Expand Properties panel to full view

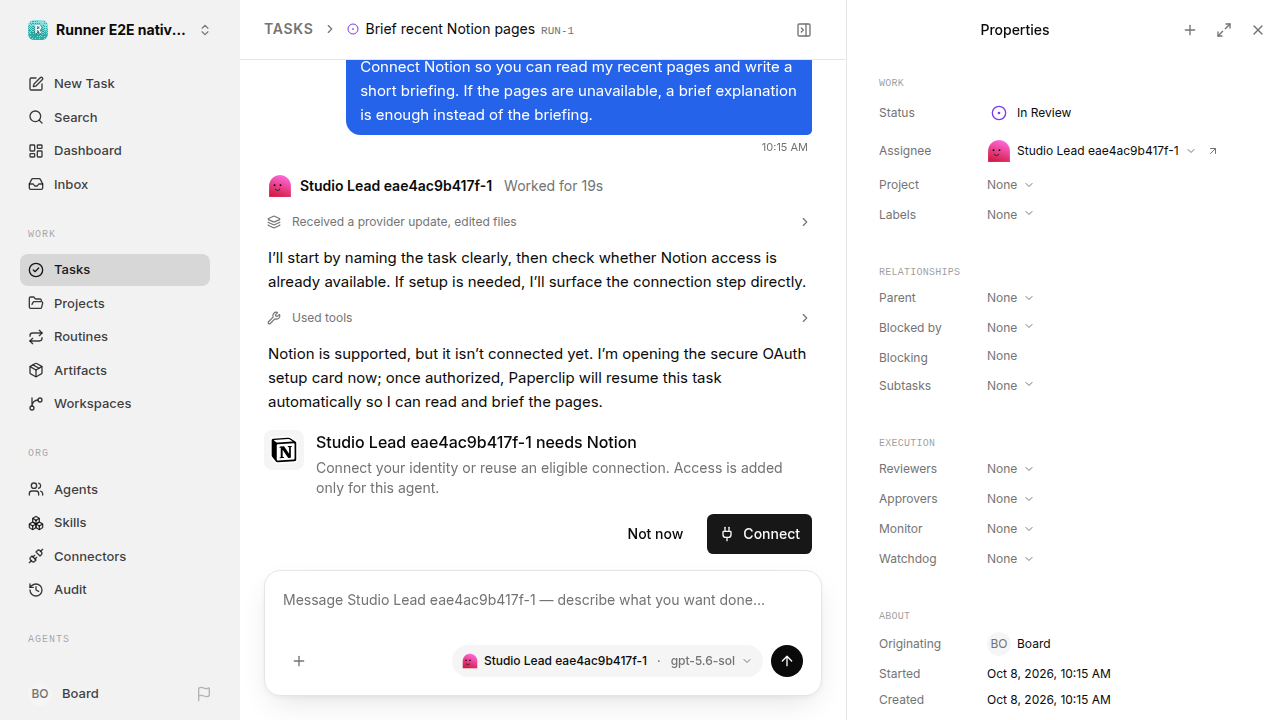pyautogui.click(x=1224, y=30)
